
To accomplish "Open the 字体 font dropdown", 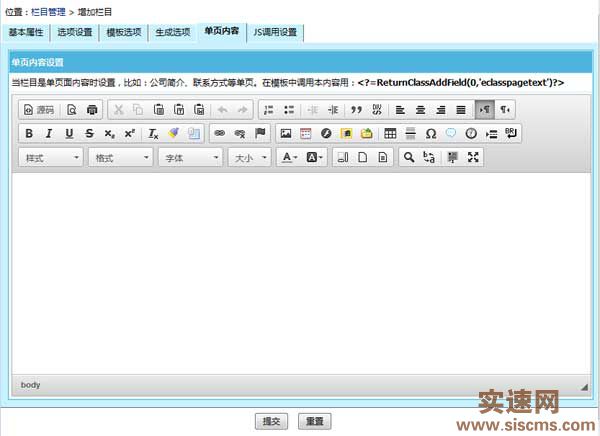I will (x=191, y=157).
